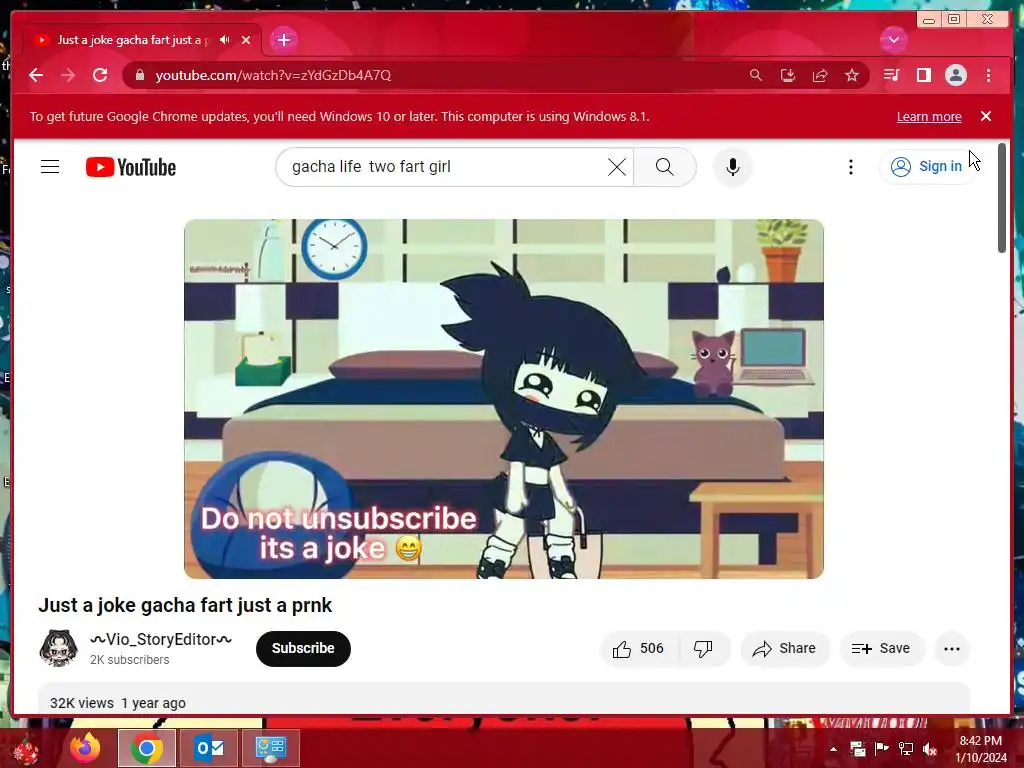
Task: Dislike this video
Action: pos(704,648)
